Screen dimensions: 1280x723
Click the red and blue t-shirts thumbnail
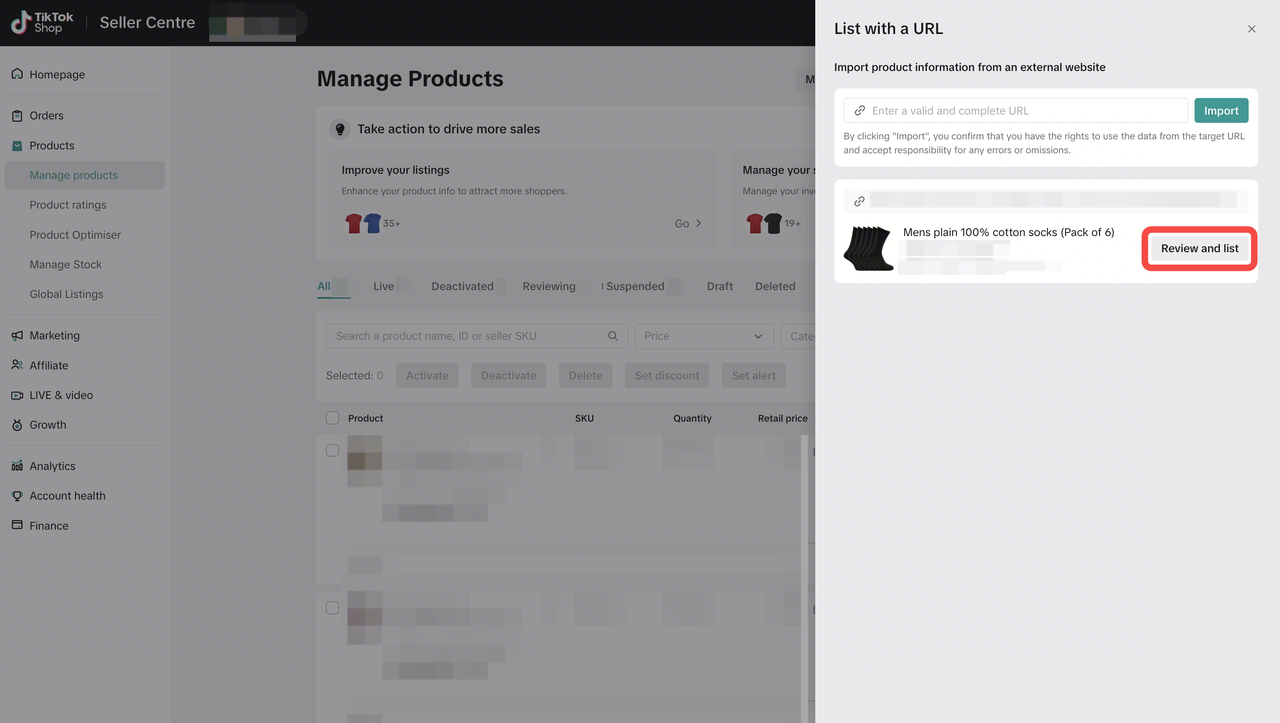363,223
